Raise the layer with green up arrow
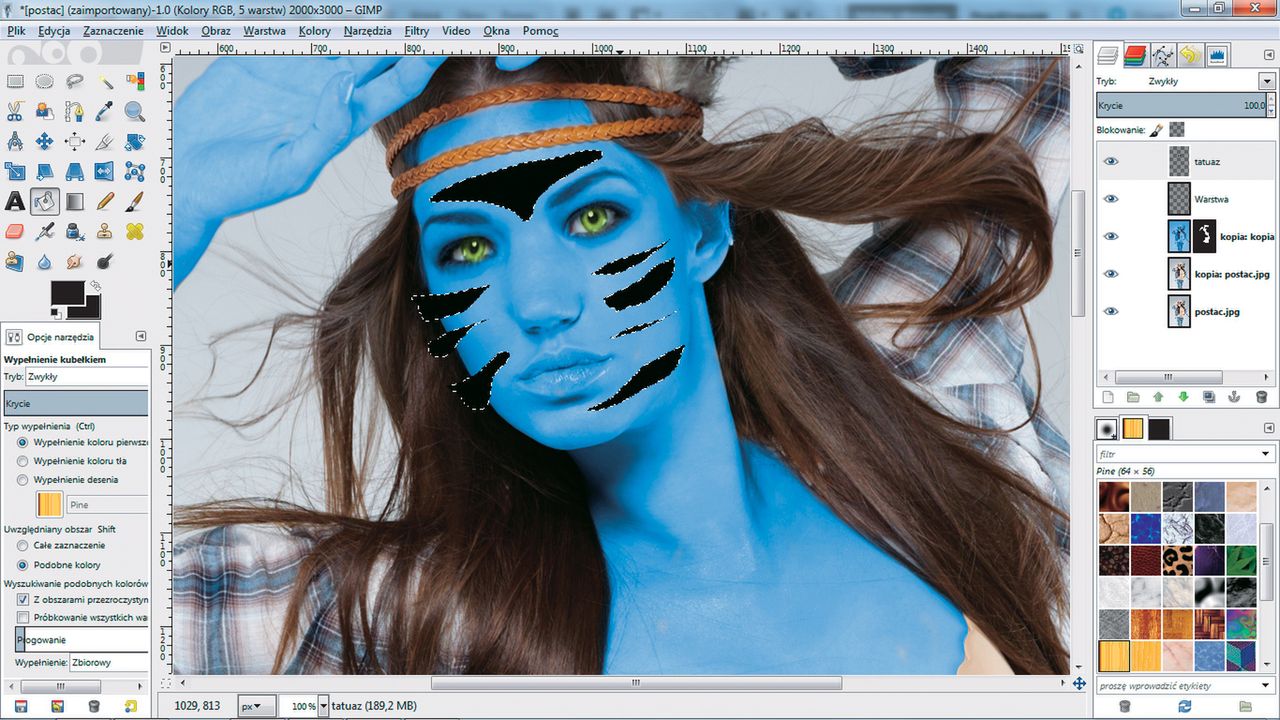Viewport: 1280px width, 720px height. (x=1159, y=397)
